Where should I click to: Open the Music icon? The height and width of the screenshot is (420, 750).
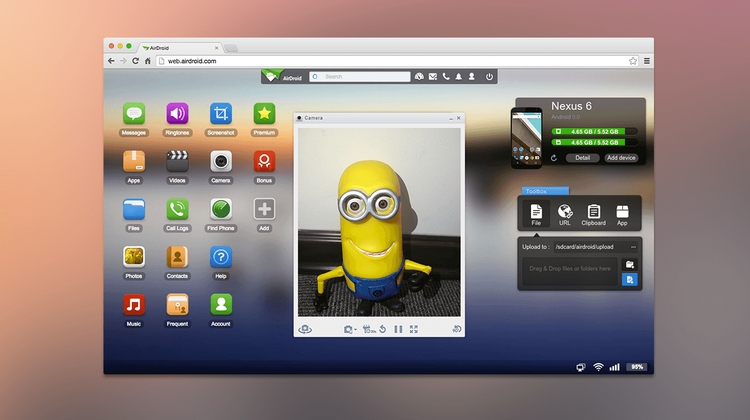coord(134,305)
